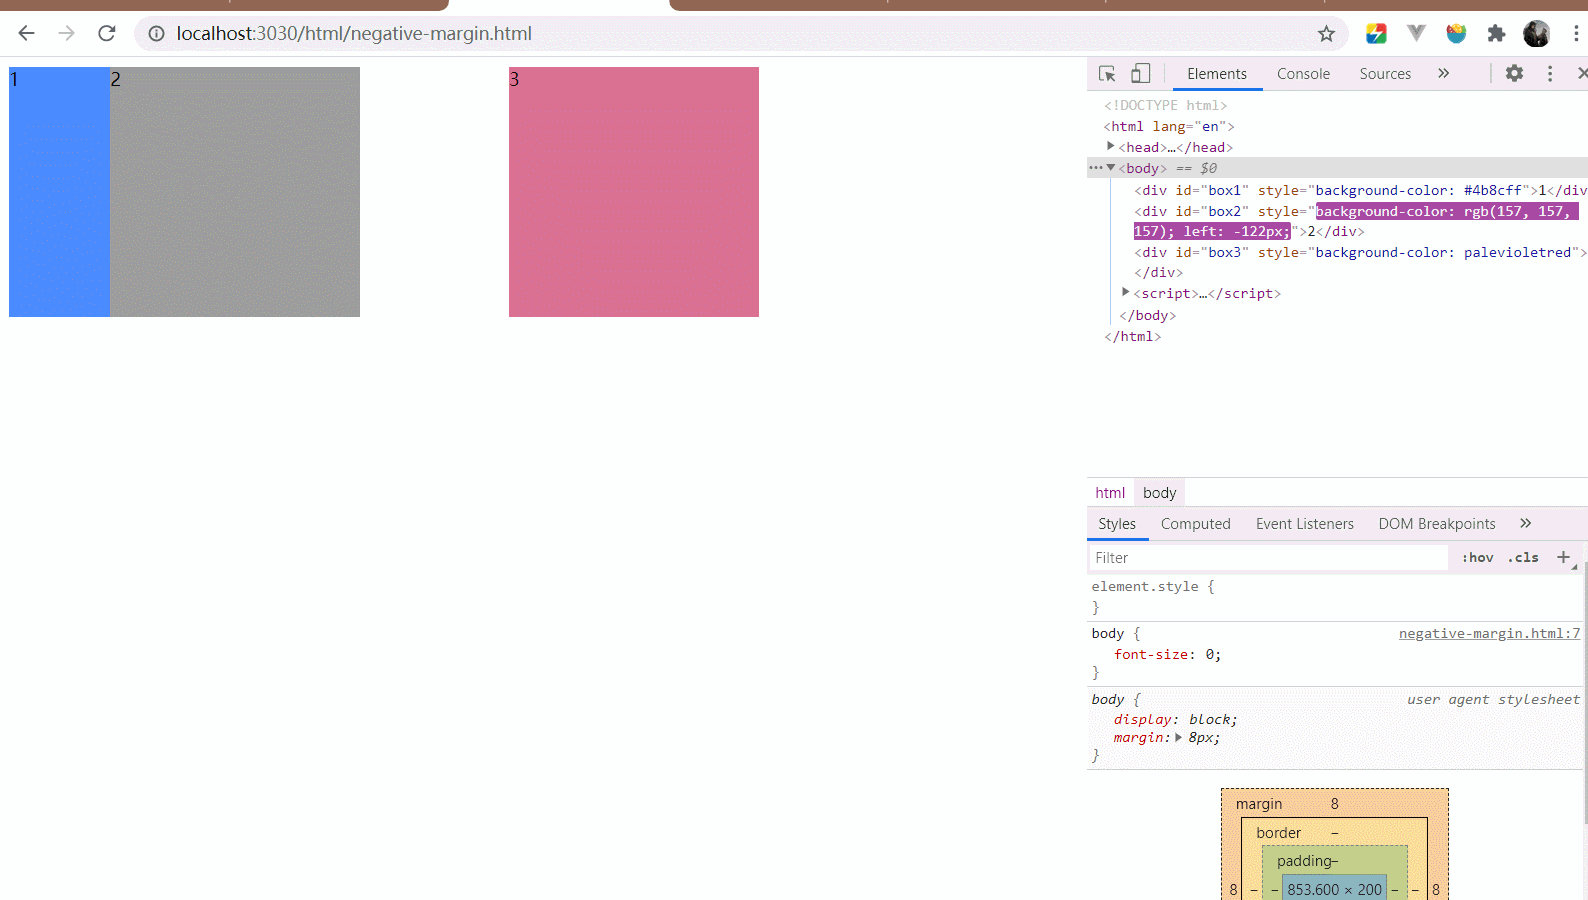The height and width of the screenshot is (900, 1588).
Task: Open the negative-margin.html:7 source link
Action: point(1489,634)
